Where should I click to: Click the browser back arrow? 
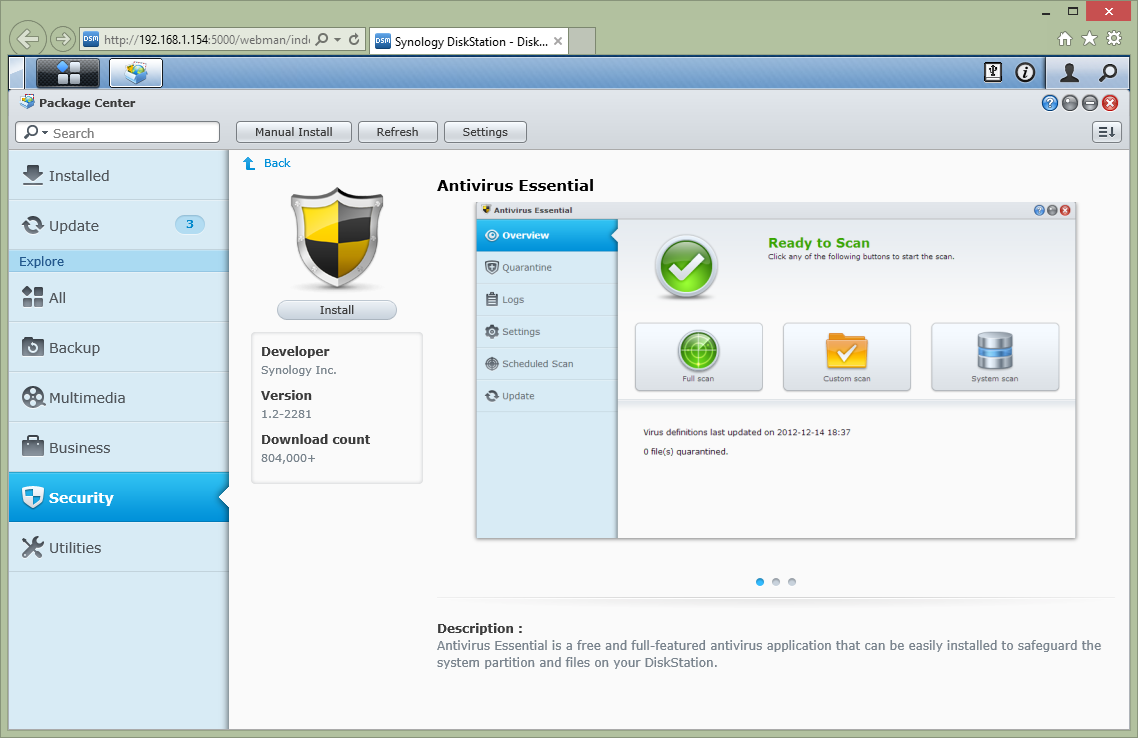(28, 39)
